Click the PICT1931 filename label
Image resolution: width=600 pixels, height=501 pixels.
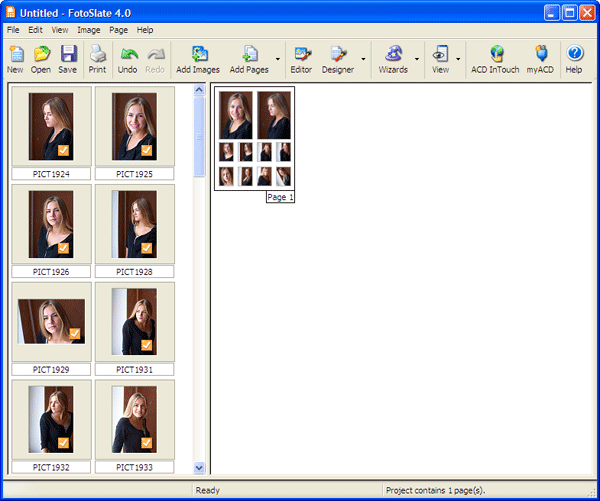(x=134, y=370)
